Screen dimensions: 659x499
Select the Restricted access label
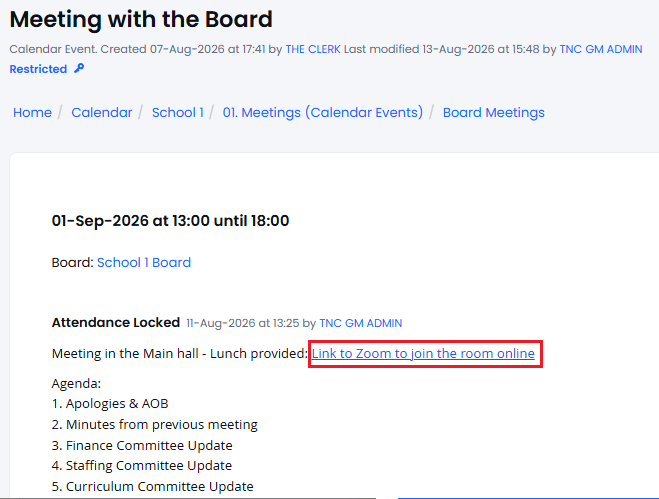(38, 69)
